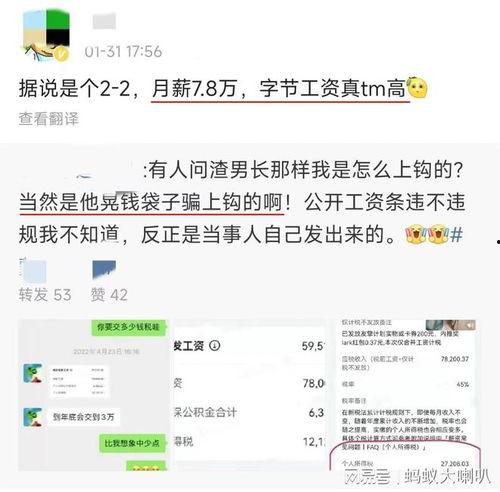Viewport: 500px width, 492px height.
Task: Click the 01-31 17:56 timestamp
Action: [x=123, y=52]
